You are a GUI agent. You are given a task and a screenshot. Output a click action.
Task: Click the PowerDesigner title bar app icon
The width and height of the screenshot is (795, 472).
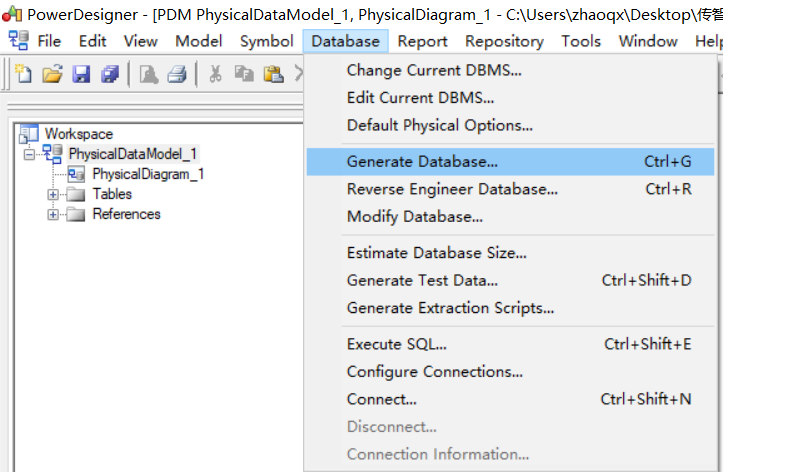[12, 15]
